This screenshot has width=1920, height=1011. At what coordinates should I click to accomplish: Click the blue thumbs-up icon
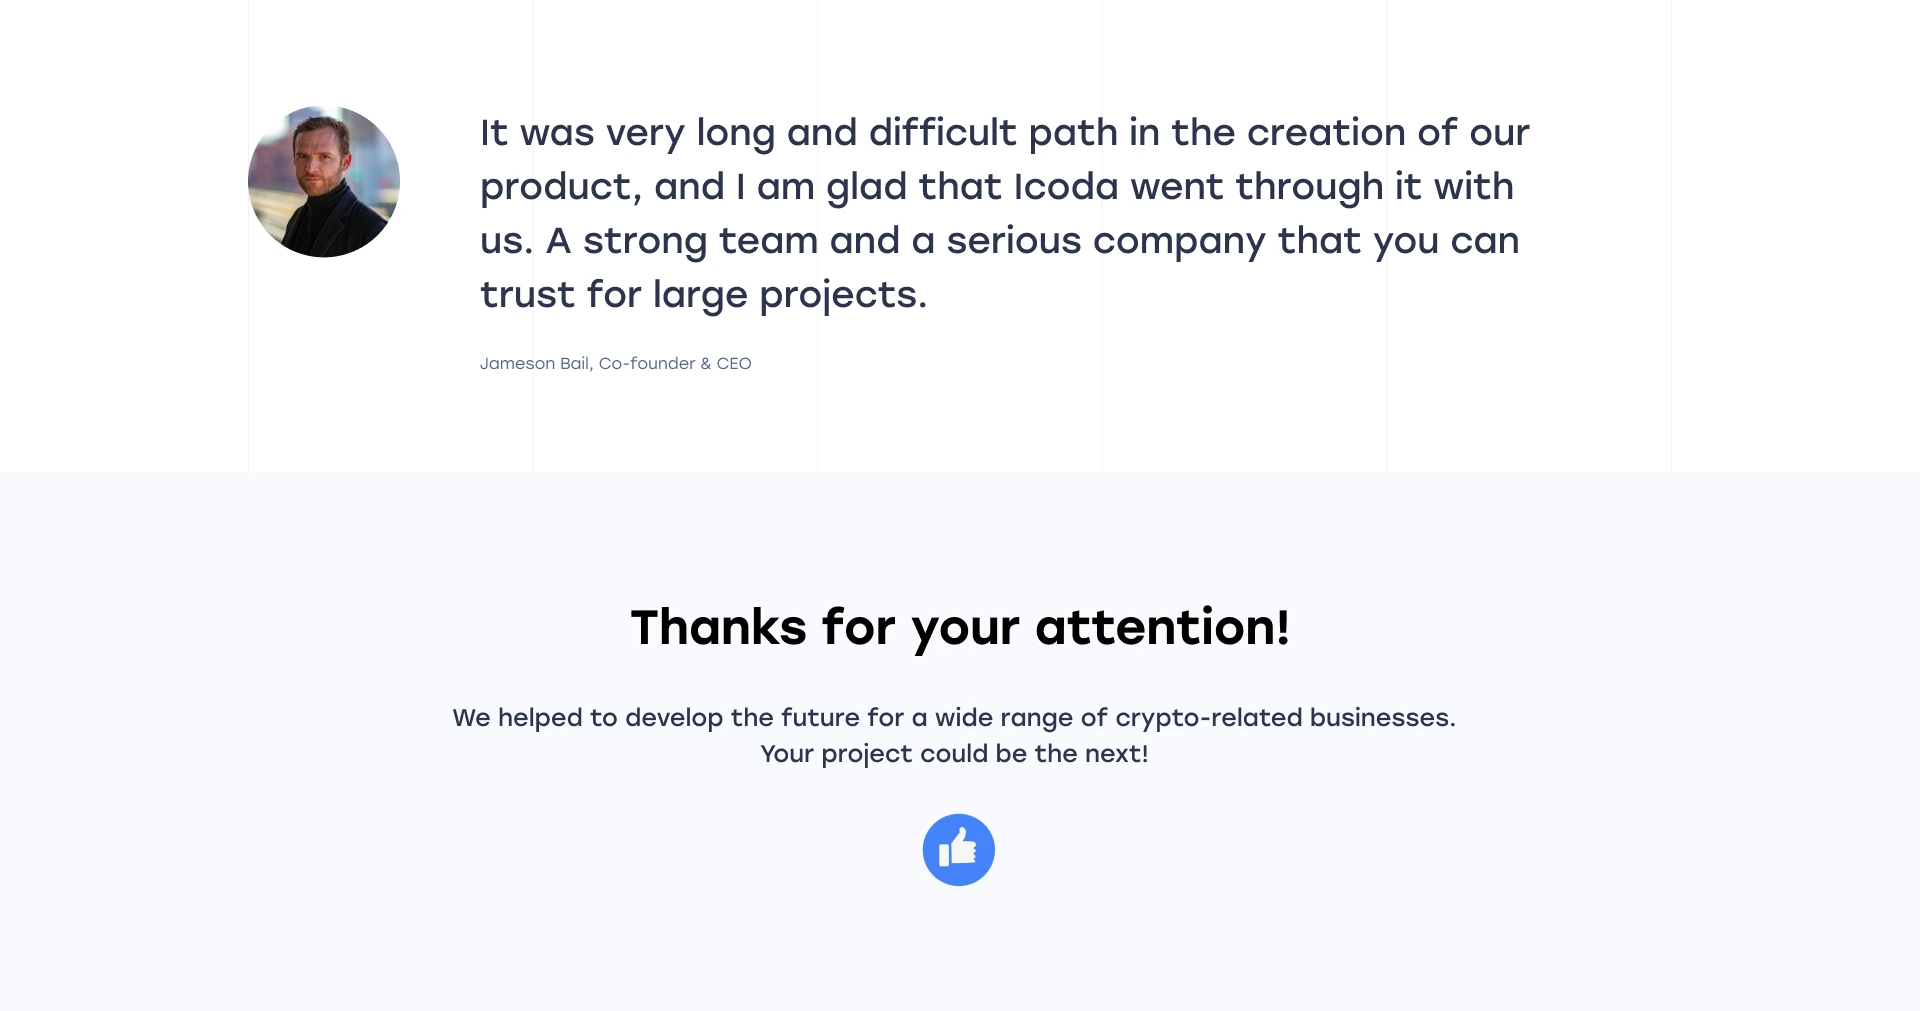click(x=958, y=850)
